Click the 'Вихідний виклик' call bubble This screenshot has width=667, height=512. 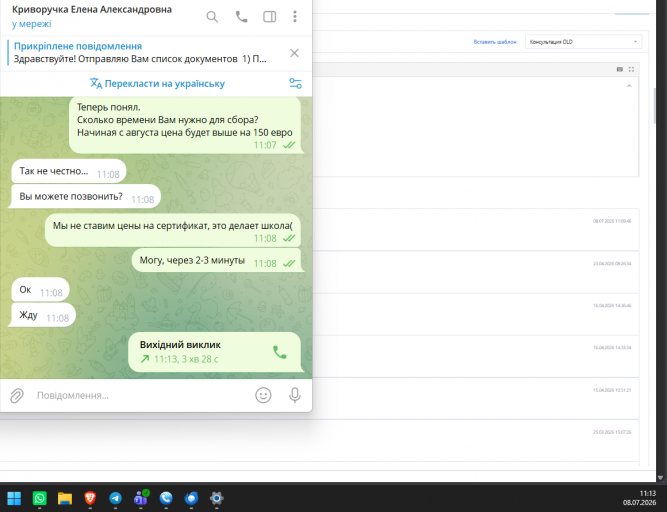214,352
